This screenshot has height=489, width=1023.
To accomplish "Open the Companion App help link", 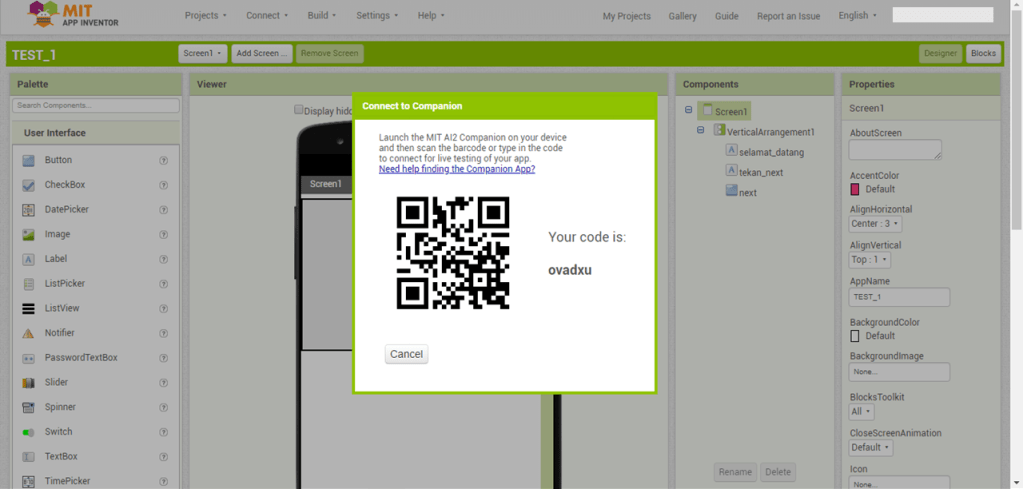I will pyautogui.click(x=457, y=169).
